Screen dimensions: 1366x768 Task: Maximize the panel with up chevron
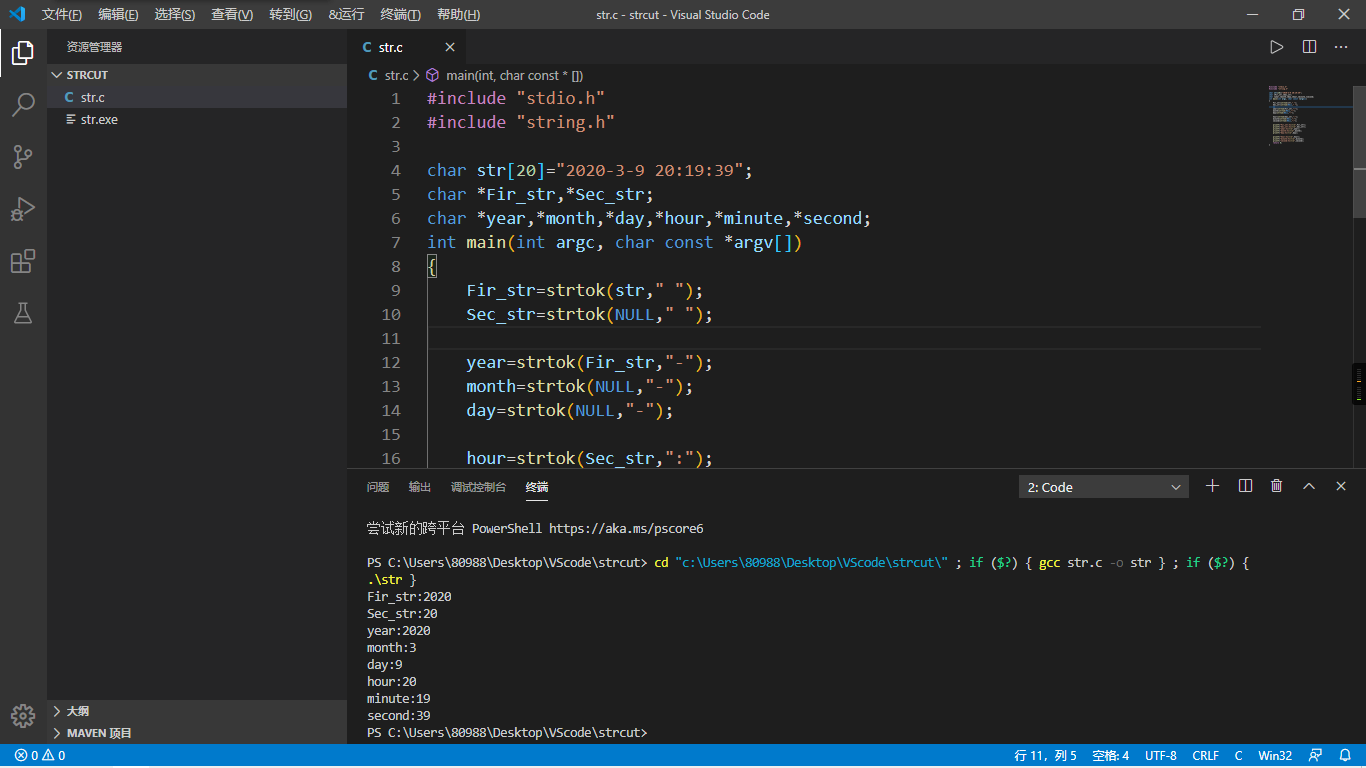(x=1309, y=486)
